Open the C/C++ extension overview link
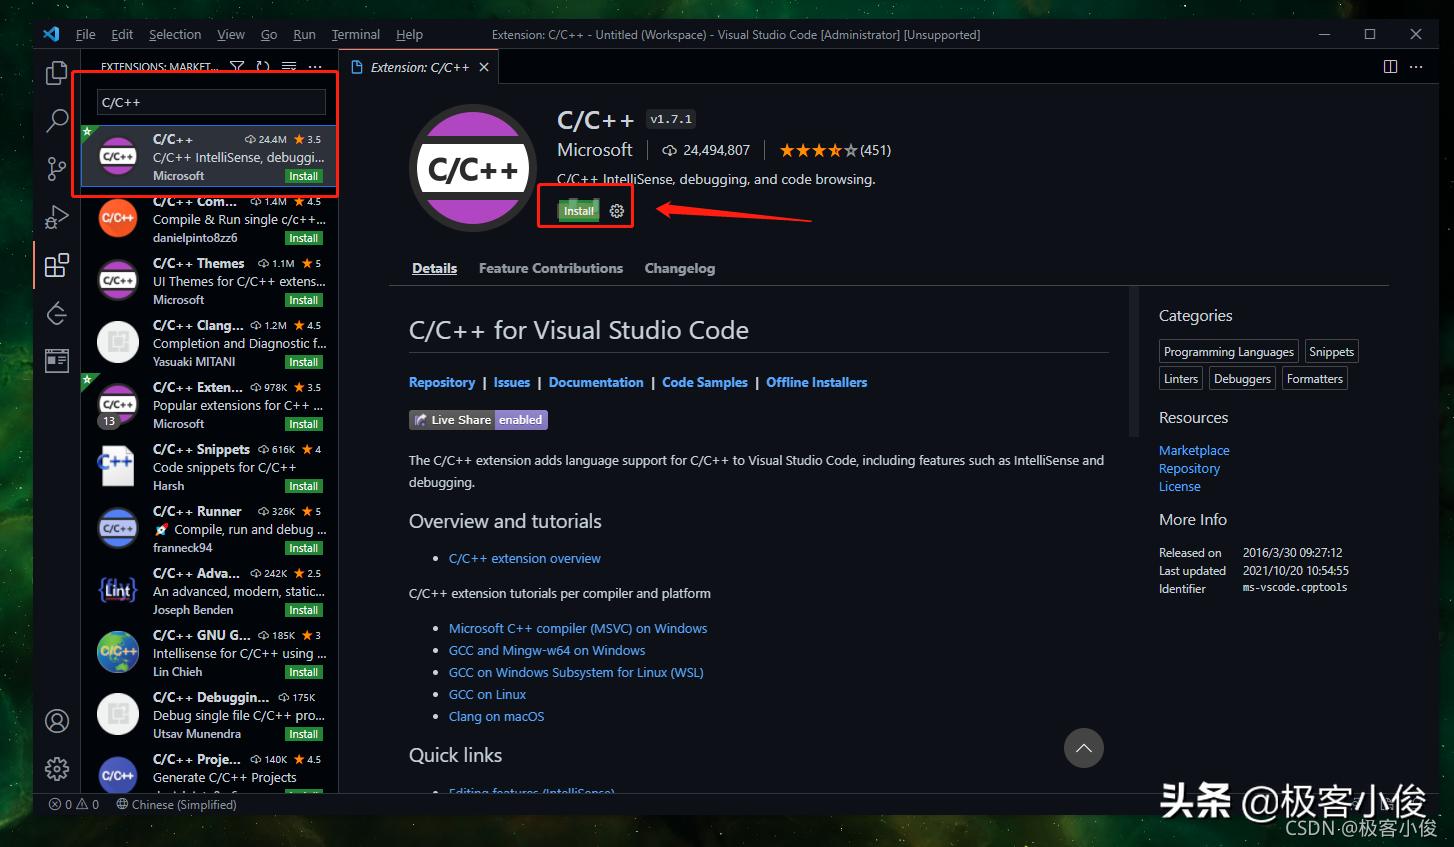This screenshot has width=1454, height=847. [x=525, y=558]
